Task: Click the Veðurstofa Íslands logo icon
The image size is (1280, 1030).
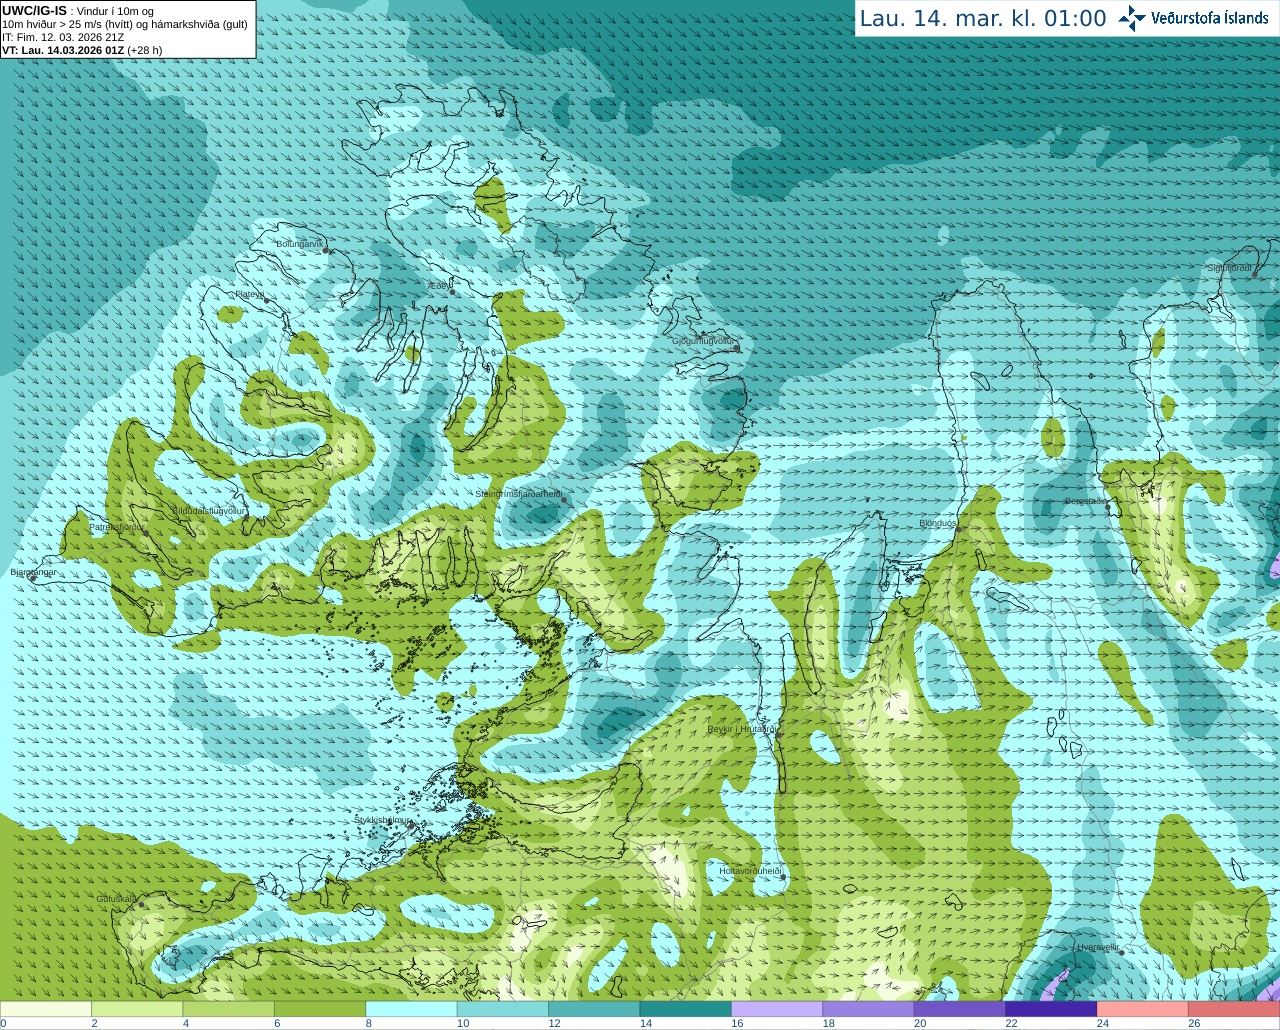Action: 1132,18
